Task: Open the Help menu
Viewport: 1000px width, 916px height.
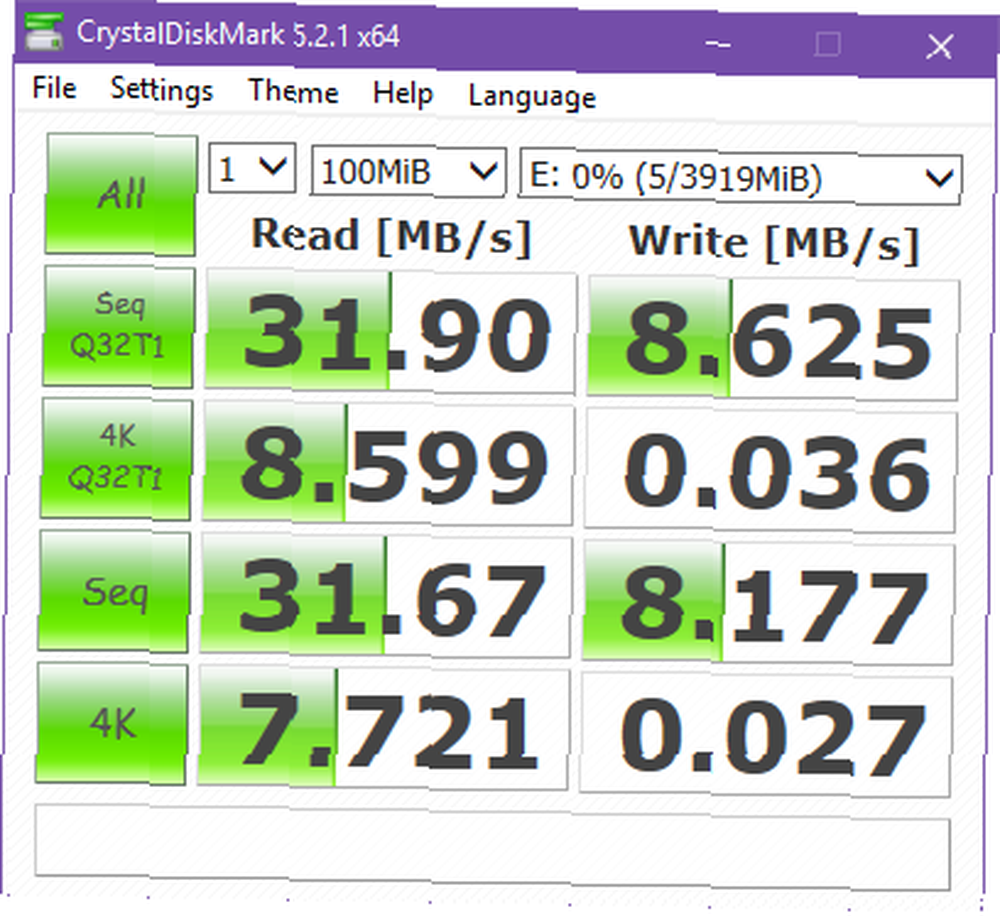Action: pyautogui.click(x=402, y=94)
